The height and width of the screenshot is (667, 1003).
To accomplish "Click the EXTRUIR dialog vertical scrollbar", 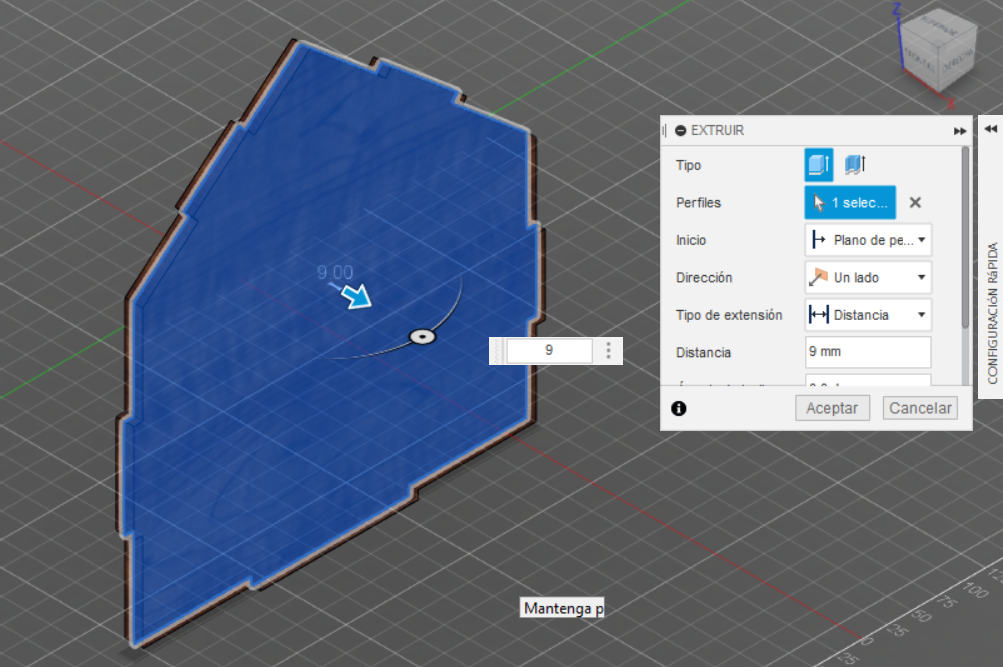I will pos(965,238).
